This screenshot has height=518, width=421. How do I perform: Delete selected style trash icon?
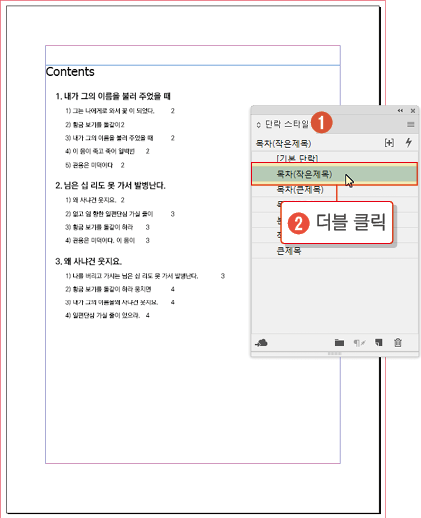(398, 342)
